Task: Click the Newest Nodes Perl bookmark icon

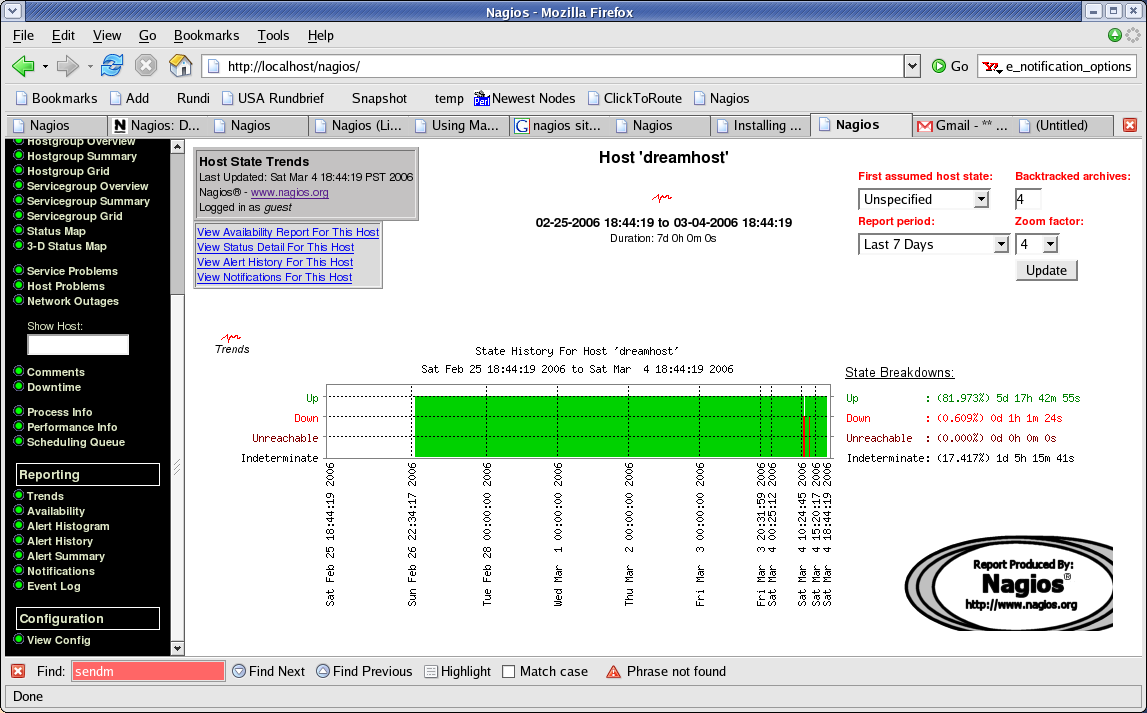Action: (481, 98)
